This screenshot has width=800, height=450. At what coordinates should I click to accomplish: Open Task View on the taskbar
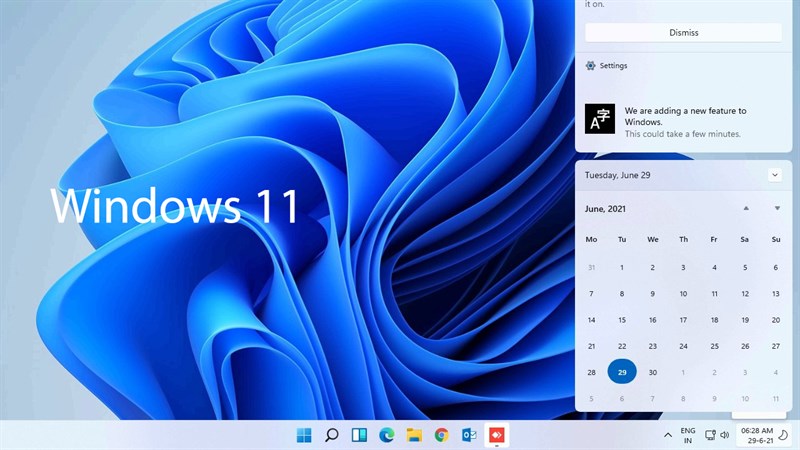pos(359,435)
